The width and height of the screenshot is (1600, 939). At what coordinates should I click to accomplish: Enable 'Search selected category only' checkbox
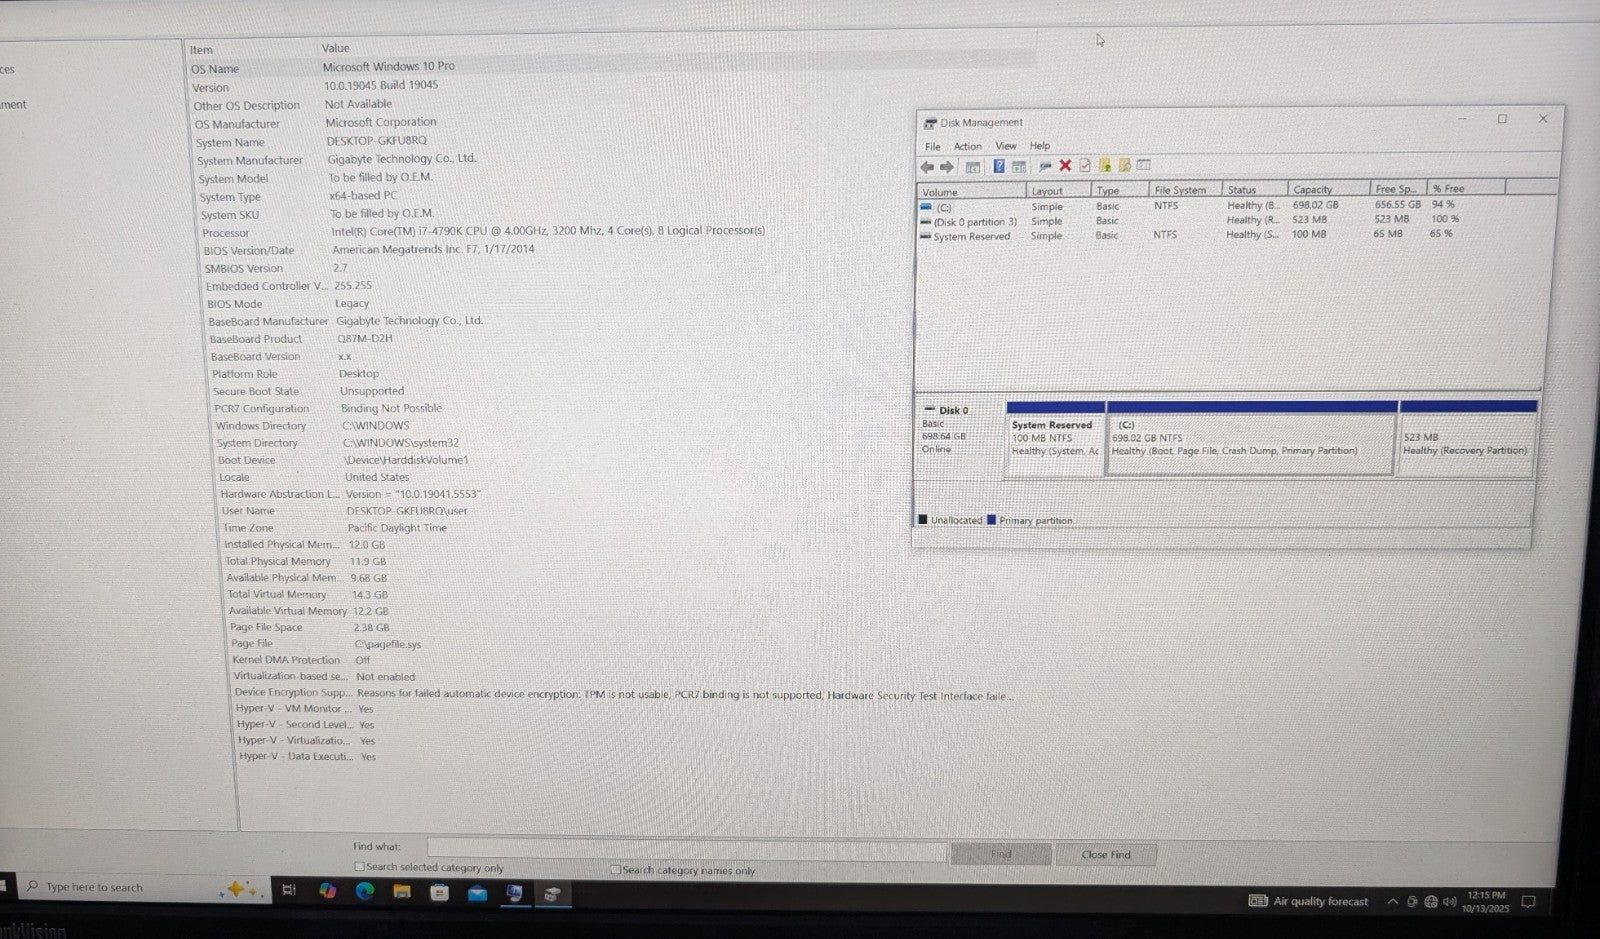360,867
